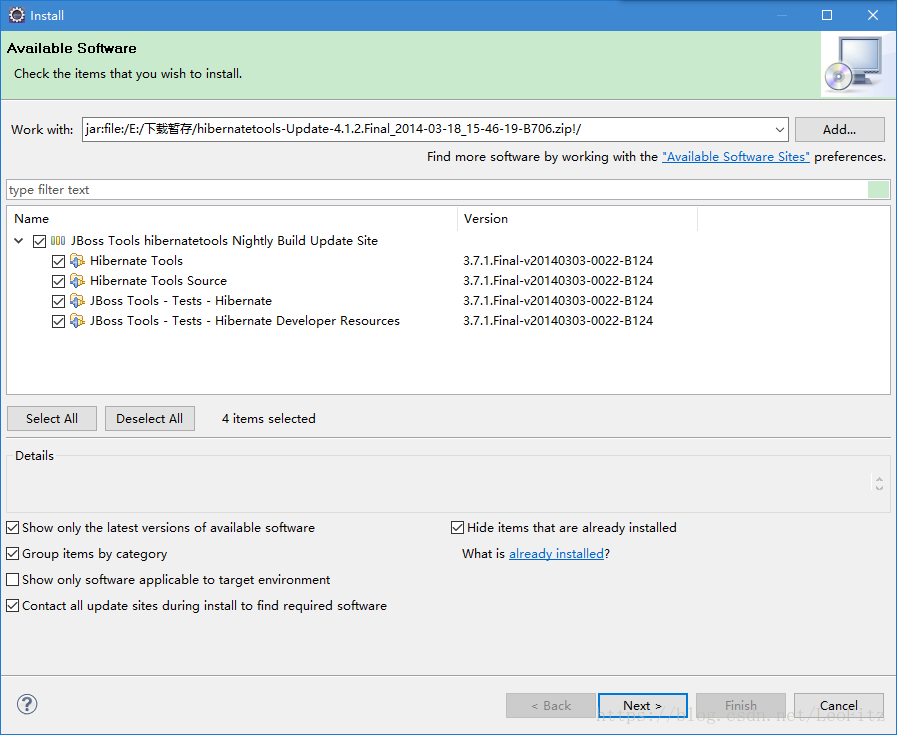897x735 pixels.
Task: Open the Work with dropdown arrow
Action: 779,130
